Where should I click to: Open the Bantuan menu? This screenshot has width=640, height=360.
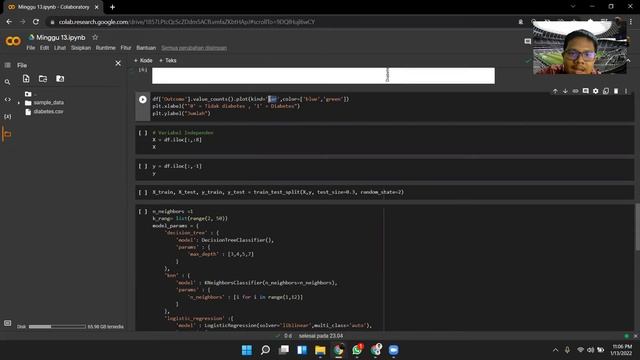146,48
